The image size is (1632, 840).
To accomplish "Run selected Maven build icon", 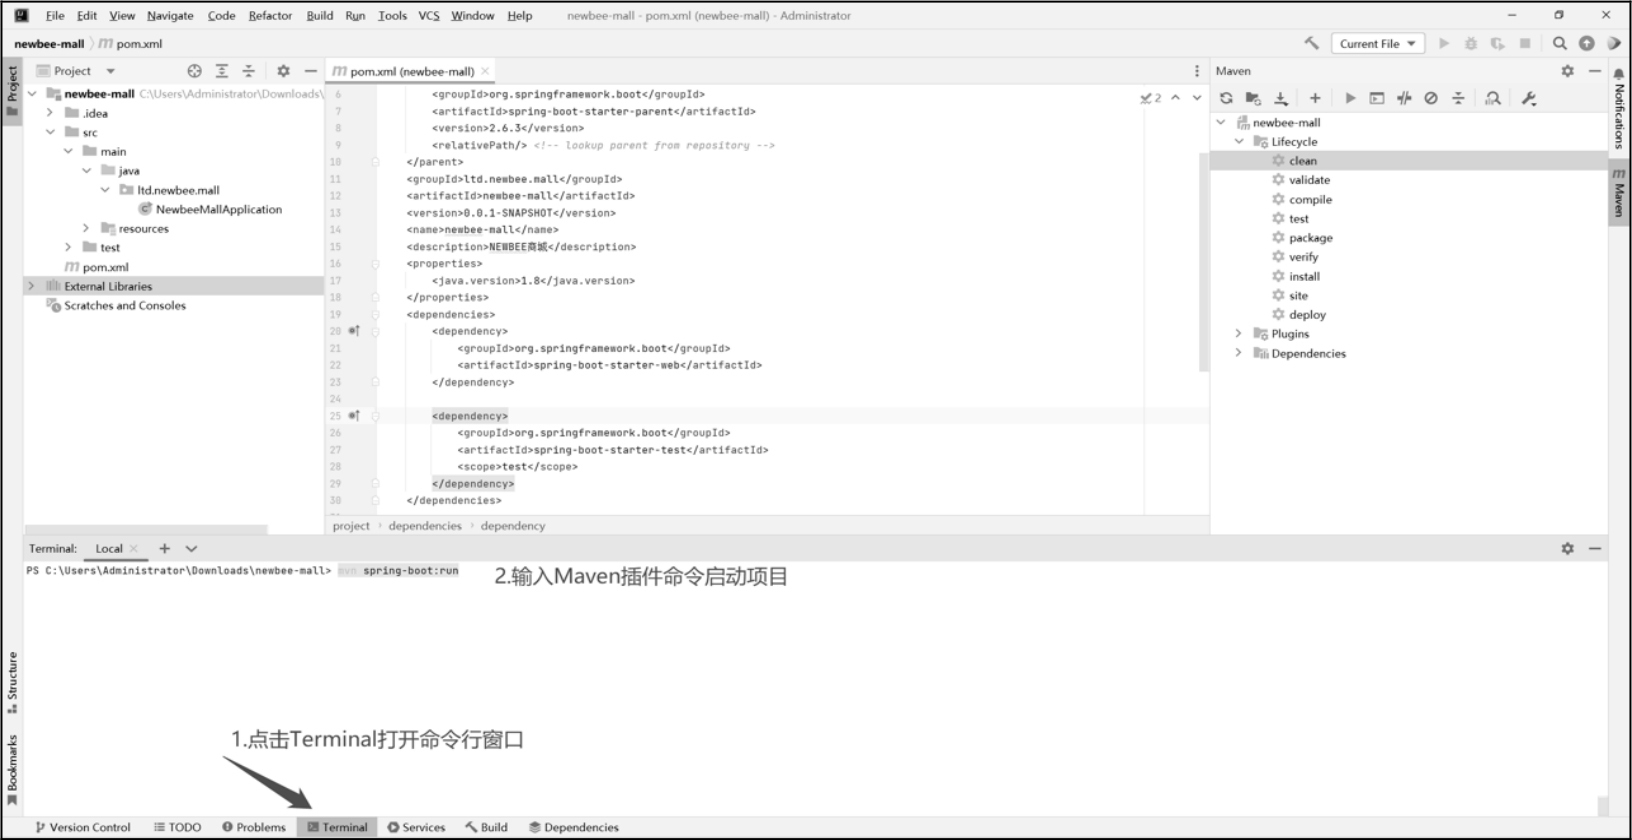I will point(1350,98).
